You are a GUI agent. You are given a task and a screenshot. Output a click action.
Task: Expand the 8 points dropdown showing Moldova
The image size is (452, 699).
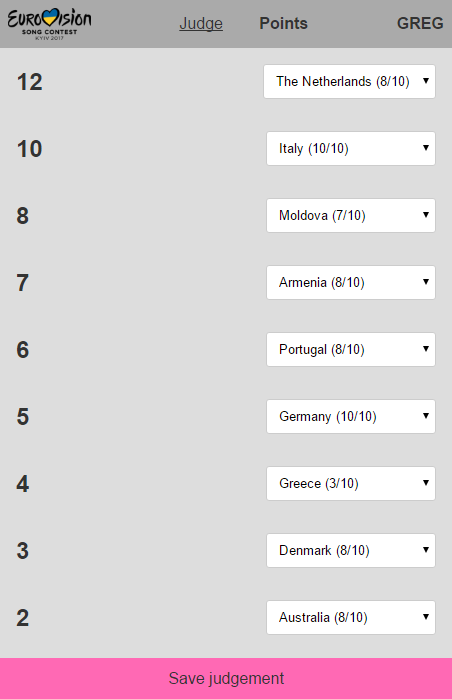(x=351, y=215)
